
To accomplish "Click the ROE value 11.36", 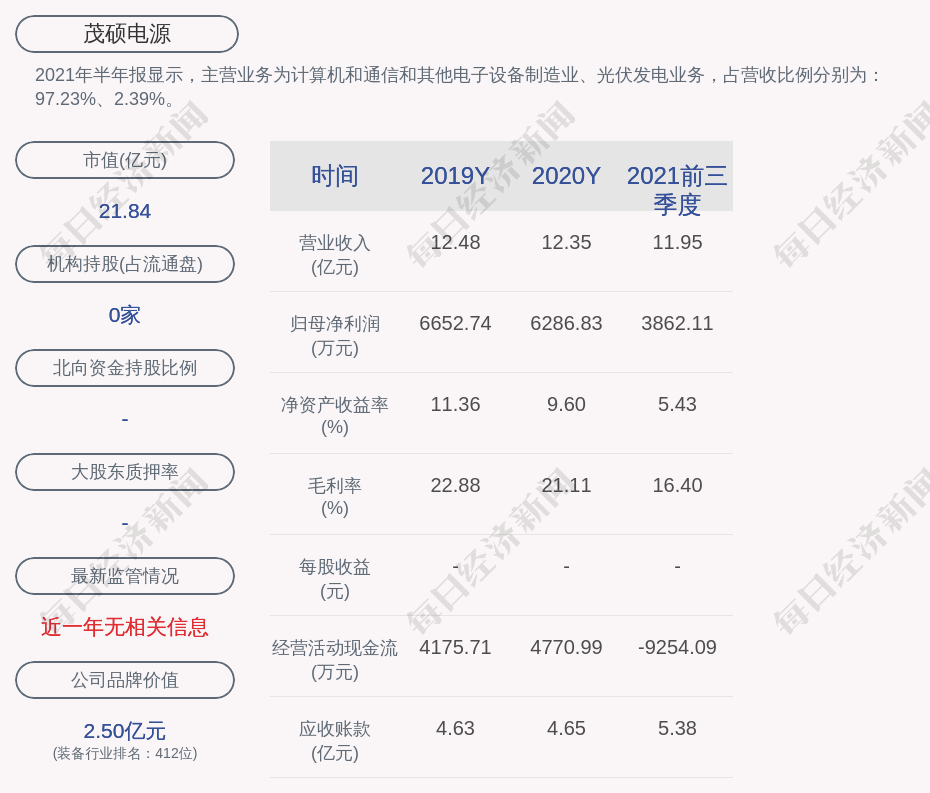I will (x=456, y=404).
